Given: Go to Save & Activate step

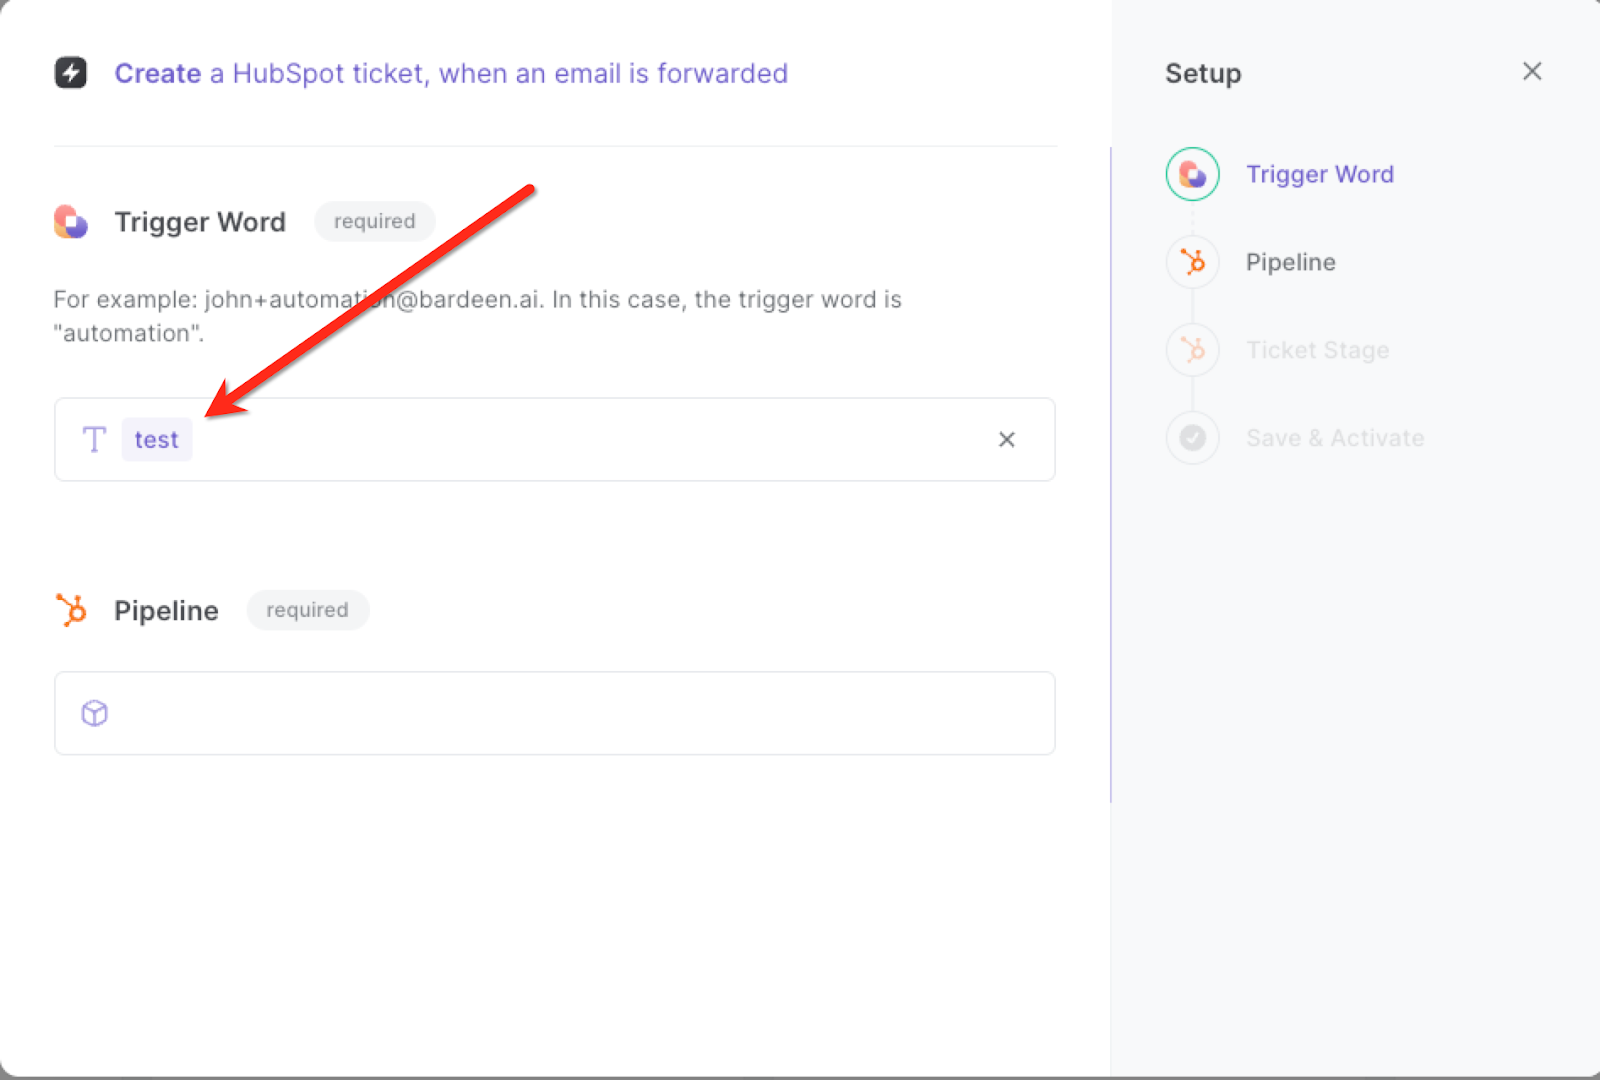Looking at the screenshot, I should (1335, 438).
